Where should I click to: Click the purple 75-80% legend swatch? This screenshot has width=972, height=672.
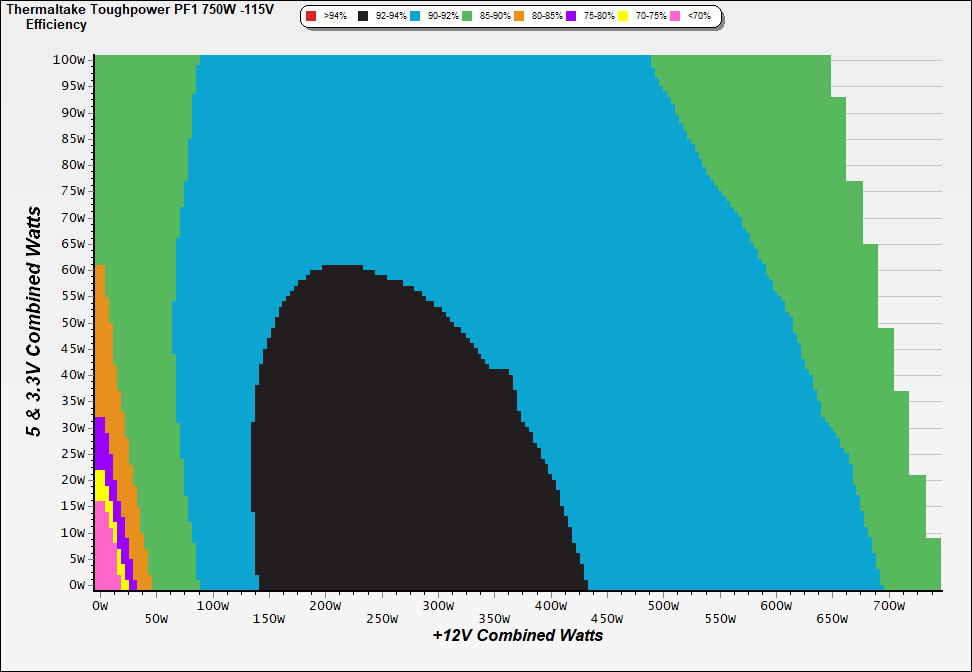(571, 17)
